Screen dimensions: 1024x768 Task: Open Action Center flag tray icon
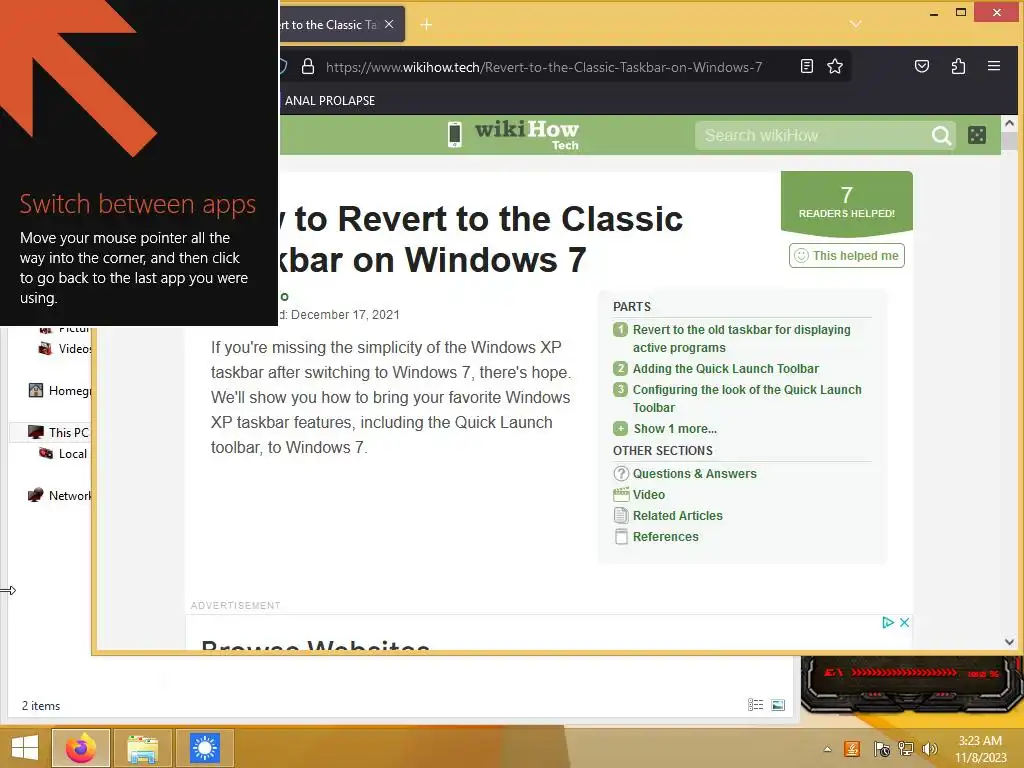click(881, 749)
